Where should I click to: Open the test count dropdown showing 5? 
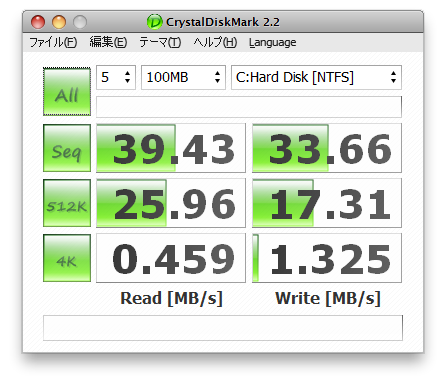pos(116,77)
